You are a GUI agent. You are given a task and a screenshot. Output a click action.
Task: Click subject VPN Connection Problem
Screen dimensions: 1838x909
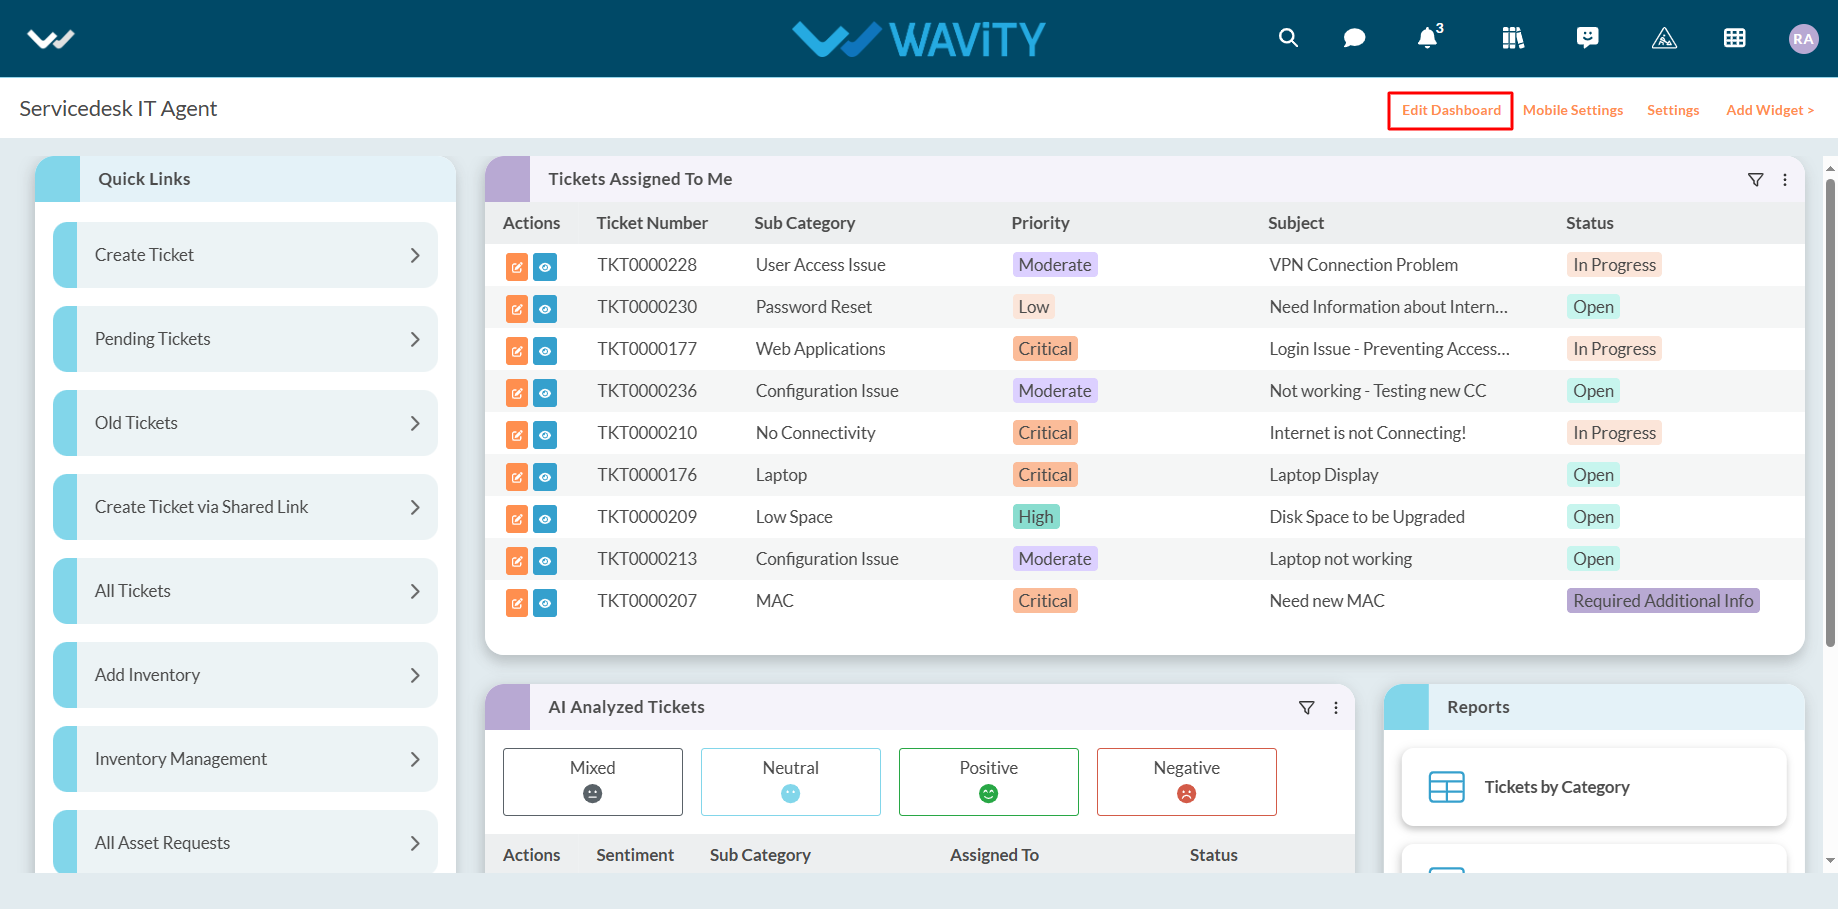pos(1363,265)
